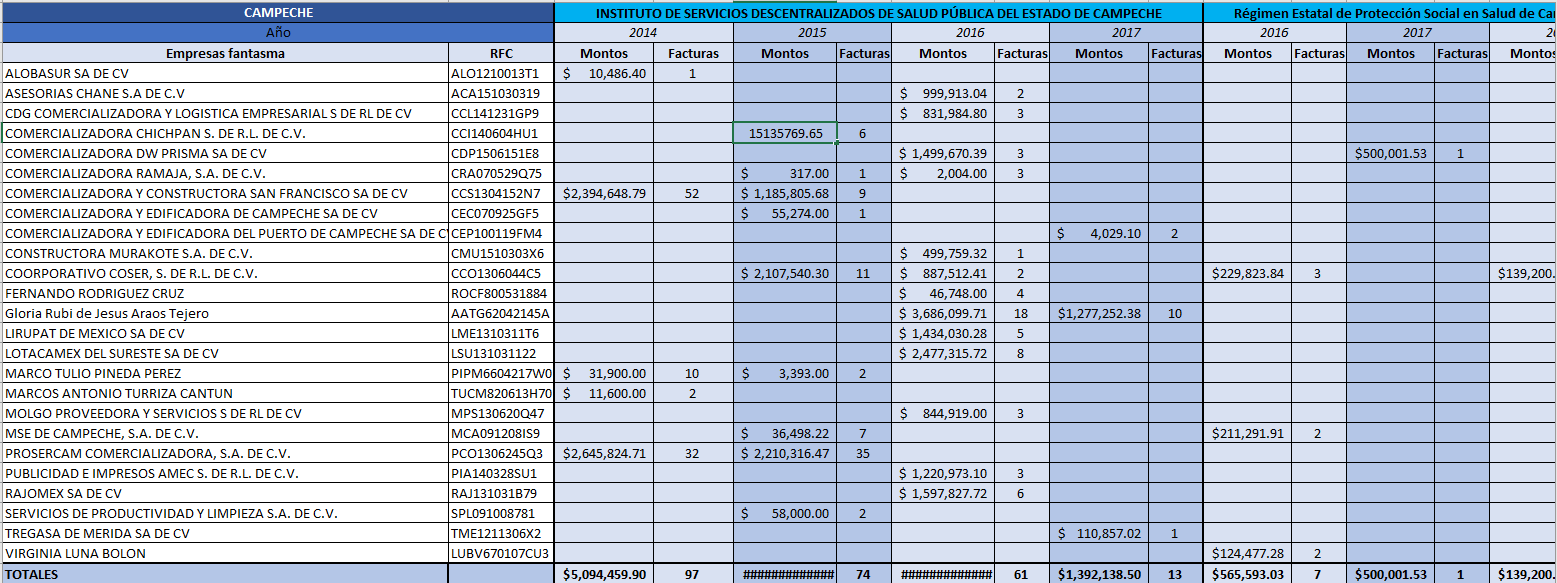Select COMERCIALIZADORA CHICHPAN S. DE R.L. cell

click(225, 133)
